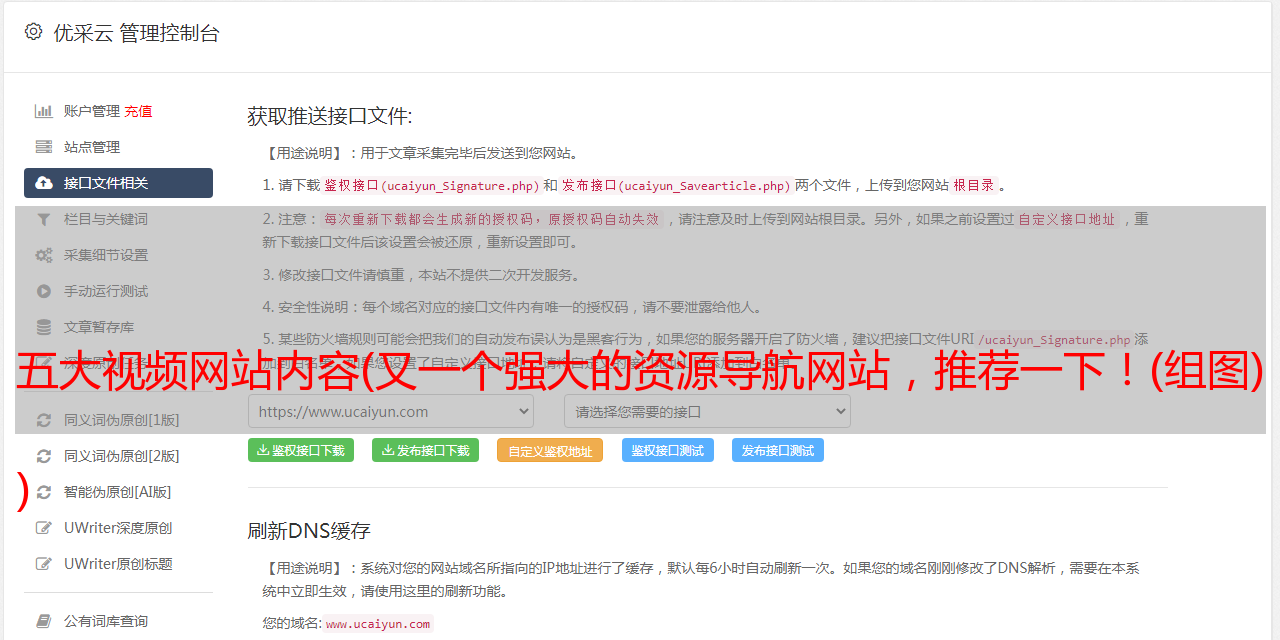Click the highlighted 自定义接口地址 text
The height and width of the screenshot is (640, 1280).
(x=1066, y=219)
